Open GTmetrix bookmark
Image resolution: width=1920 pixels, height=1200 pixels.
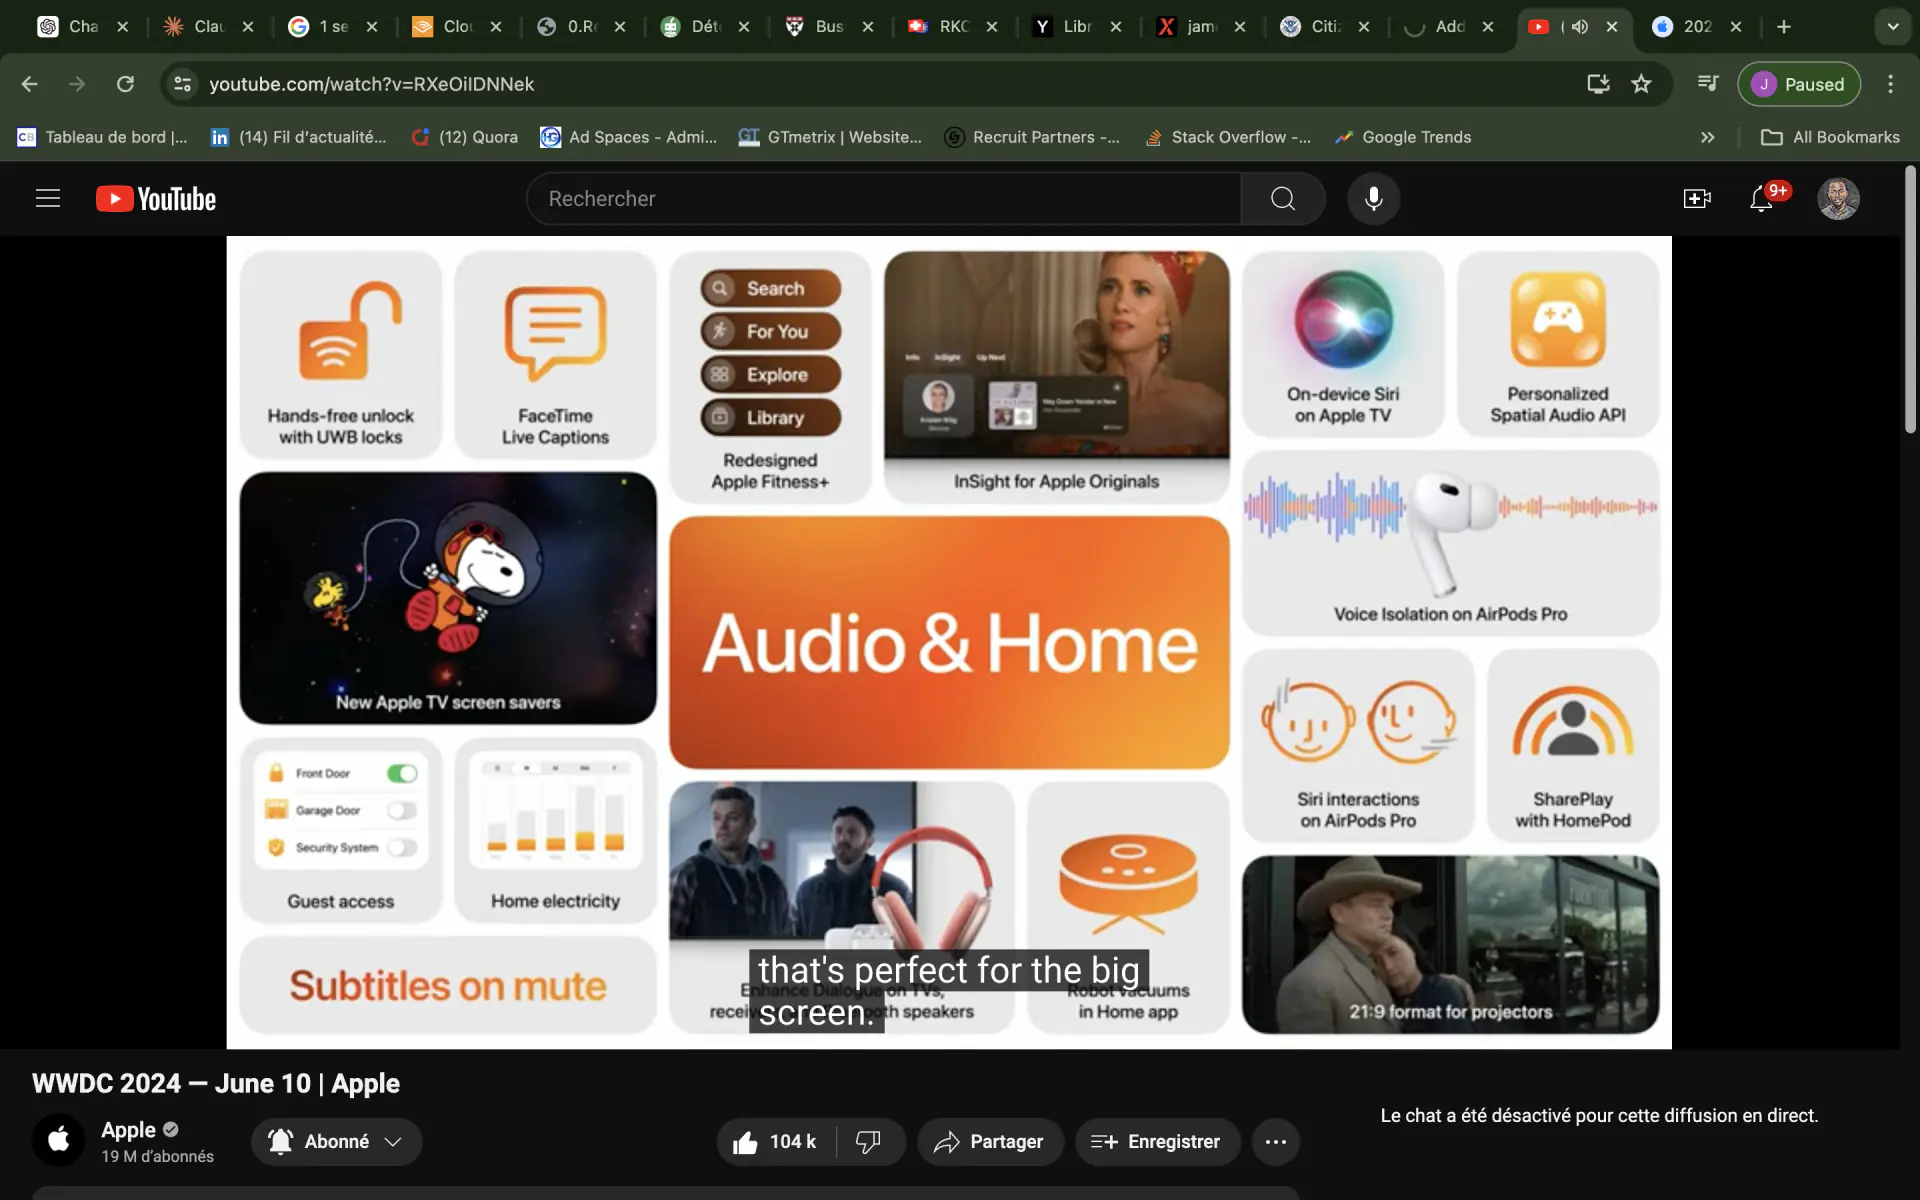click(x=830, y=137)
